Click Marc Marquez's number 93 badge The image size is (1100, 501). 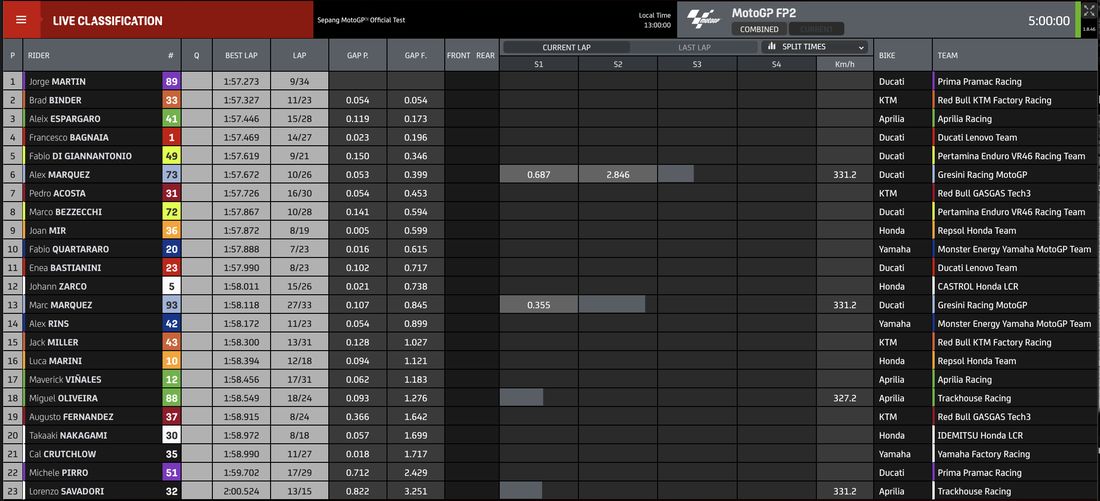pyautogui.click(x=171, y=305)
